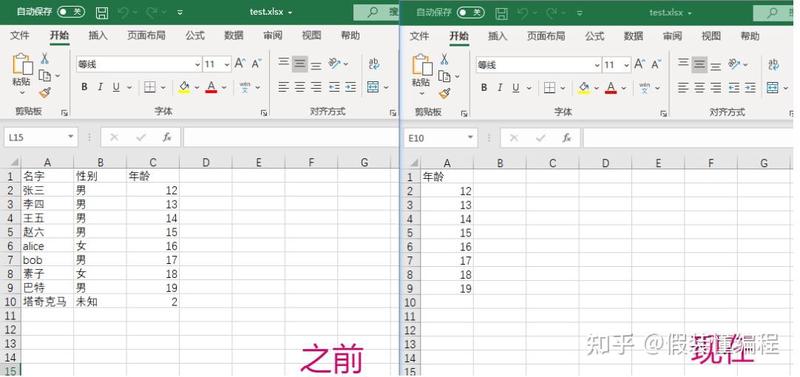Click column C header in the L15 window

pos(153,162)
